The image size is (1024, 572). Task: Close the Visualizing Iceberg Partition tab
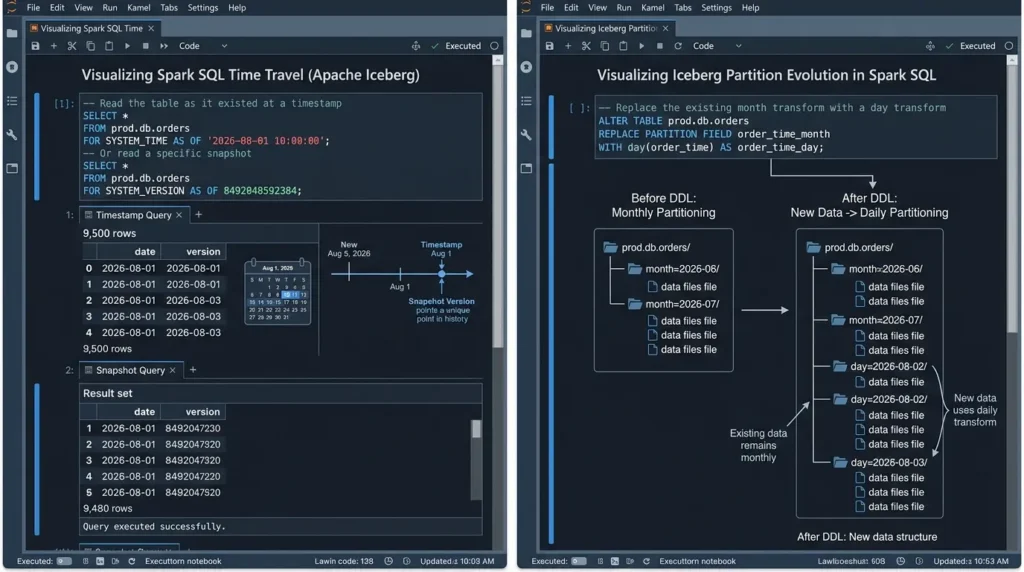point(665,28)
